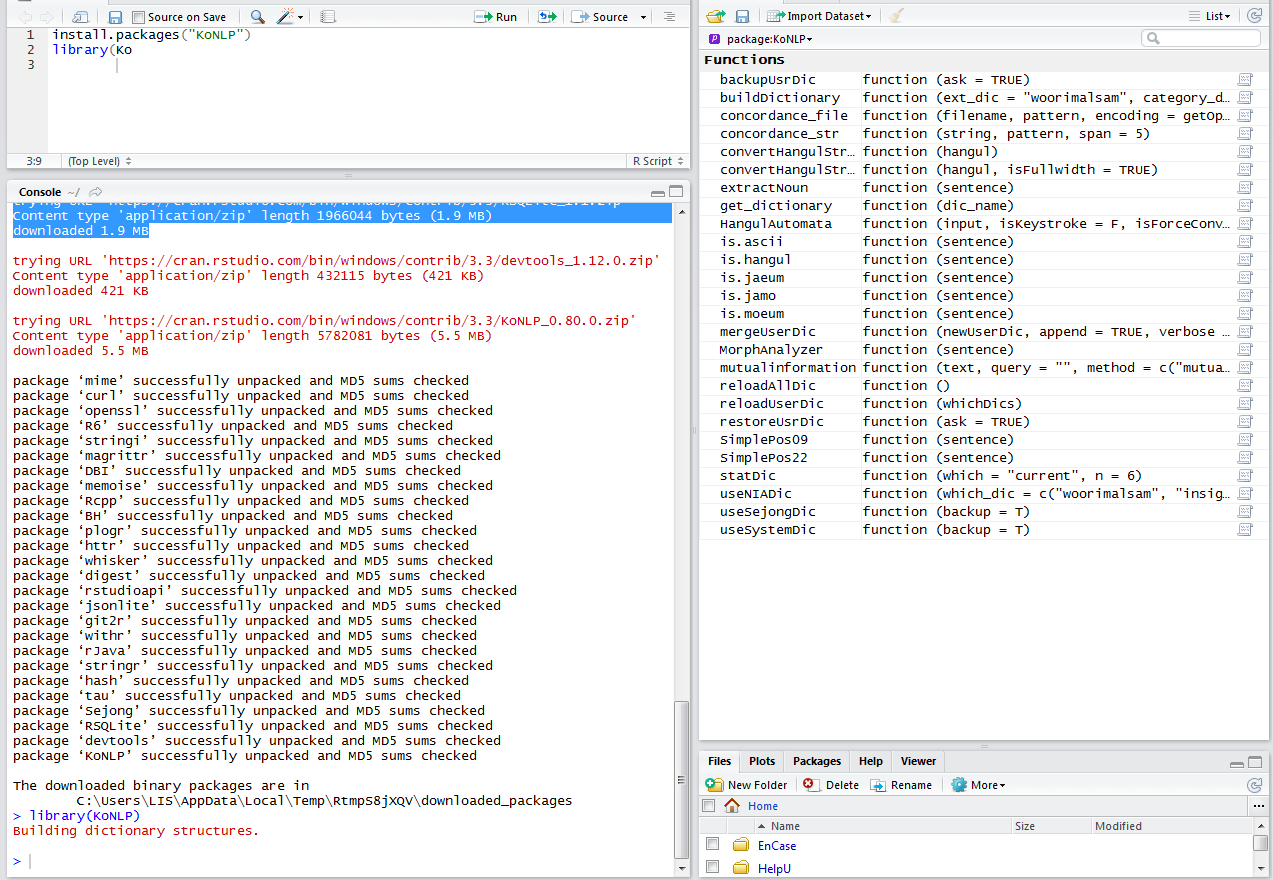Click the save script floppy disk icon
This screenshot has height=880, width=1273.
coord(115,17)
